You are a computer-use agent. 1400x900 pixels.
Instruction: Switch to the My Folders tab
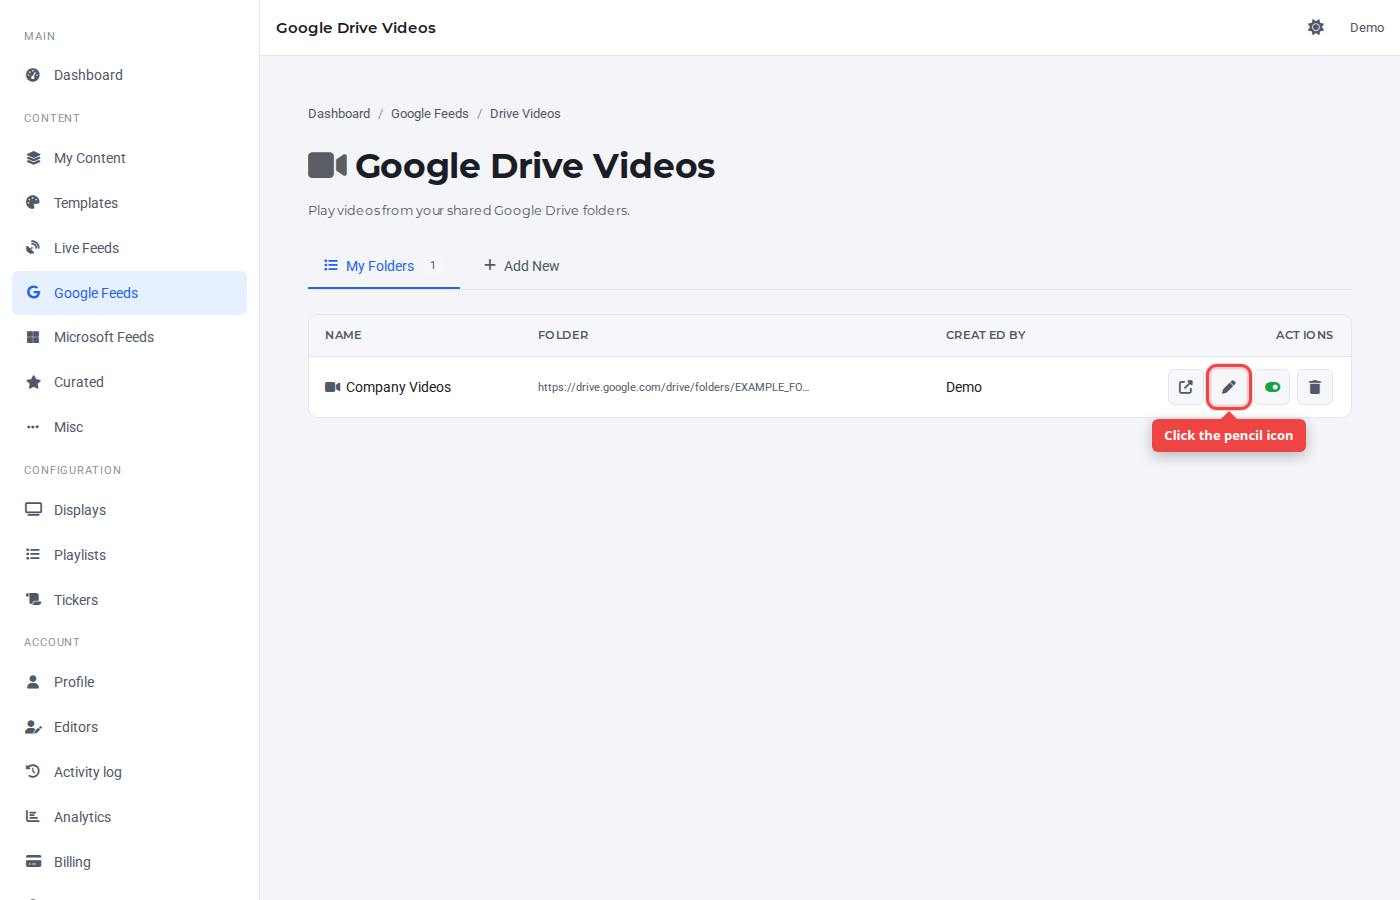point(384,266)
